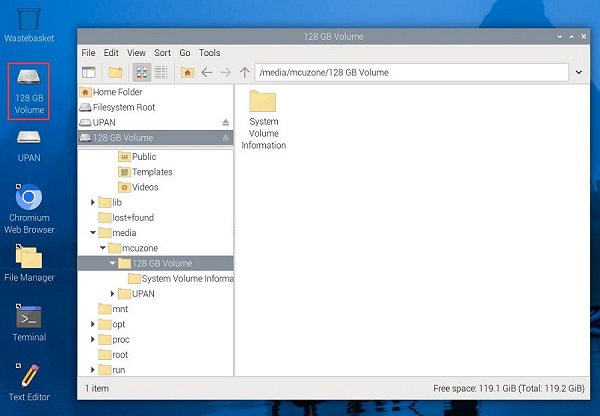Click the lib folder label in tree

(117, 202)
